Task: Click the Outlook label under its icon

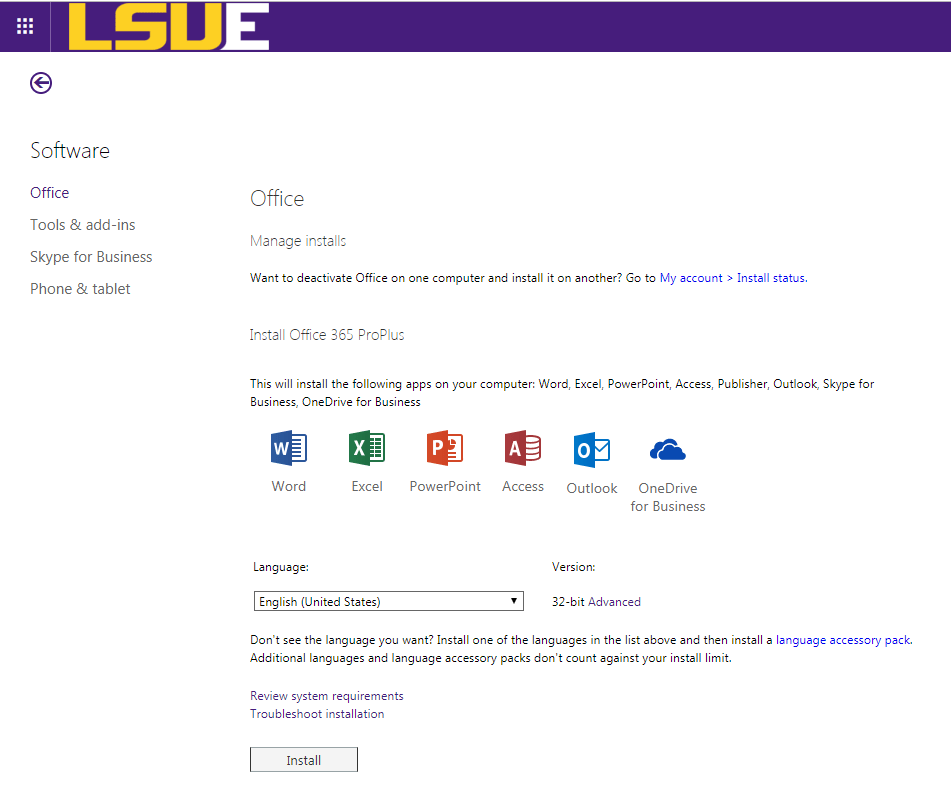Action: tap(592, 489)
